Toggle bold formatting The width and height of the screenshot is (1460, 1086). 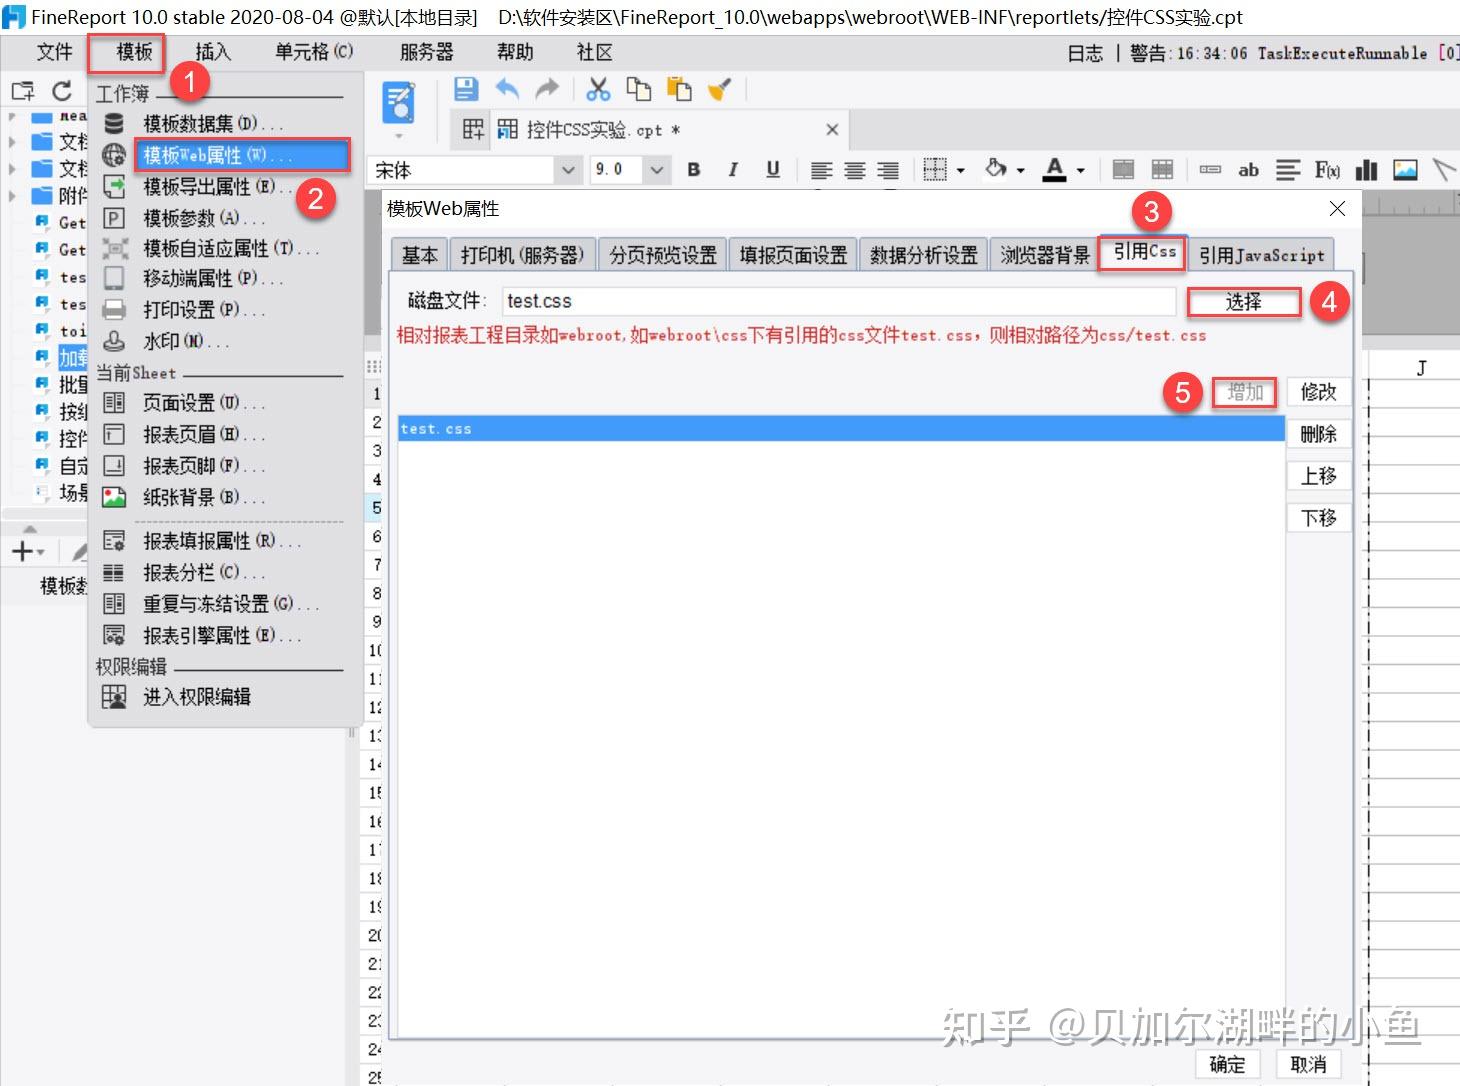pyautogui.click(x=693, y=170)
